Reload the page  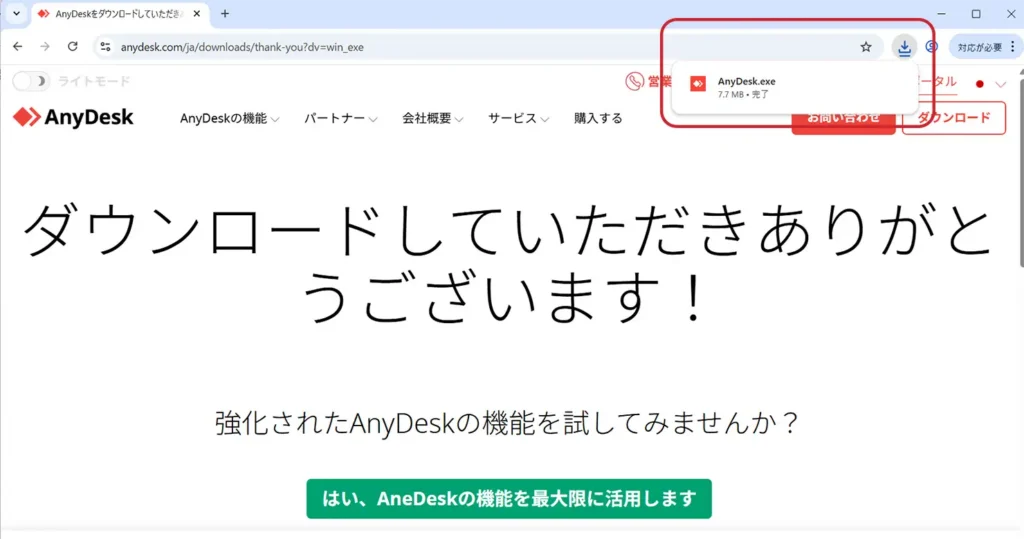[72, 47]
